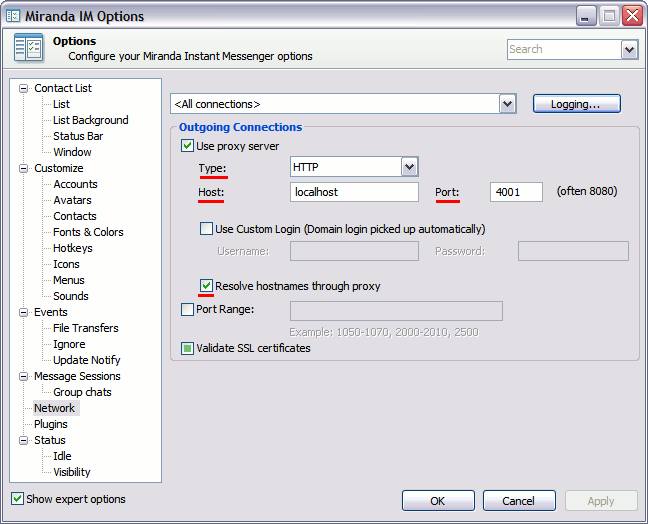Select Group chats in the tree
This screenshot has width=648, height=524.
82,392
